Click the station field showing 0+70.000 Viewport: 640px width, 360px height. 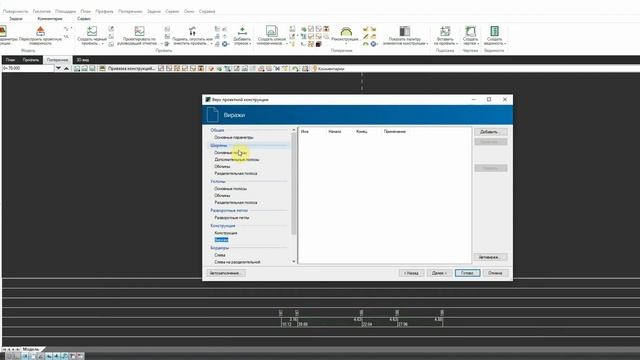click(x=28, y=68)
